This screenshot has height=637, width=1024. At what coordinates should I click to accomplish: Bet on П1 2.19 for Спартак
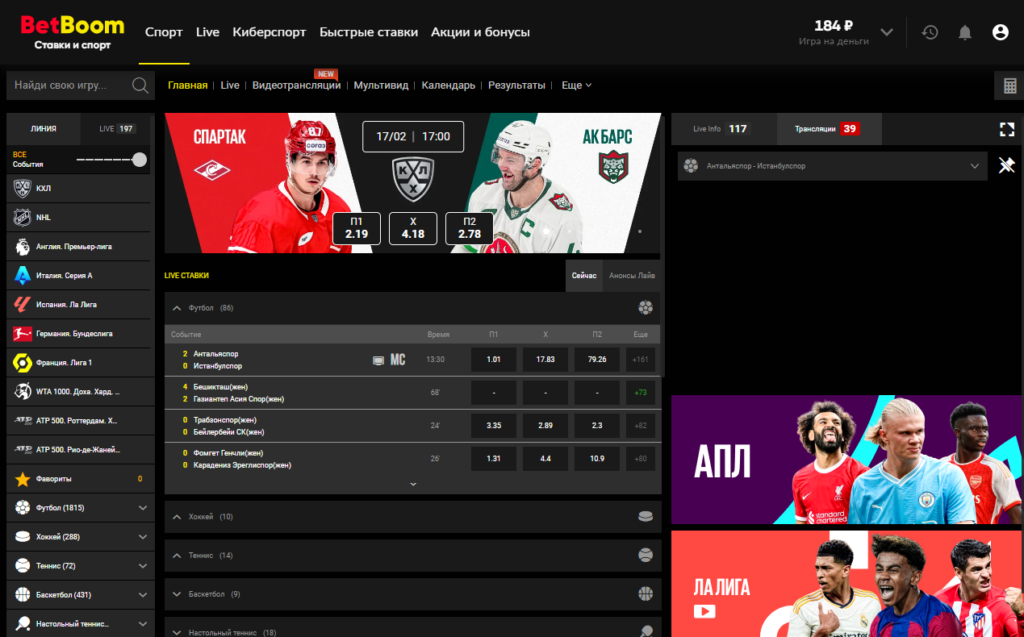[357, 229]
